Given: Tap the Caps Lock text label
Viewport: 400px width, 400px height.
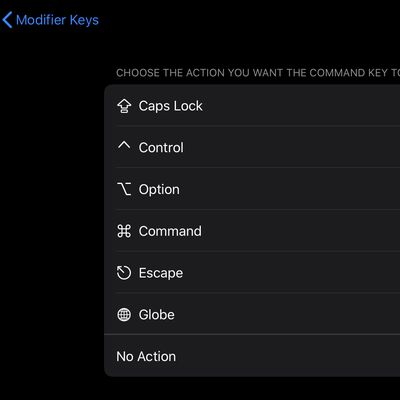Looking at the screenshot, I should pyautogui.click(x=170, y=106).
